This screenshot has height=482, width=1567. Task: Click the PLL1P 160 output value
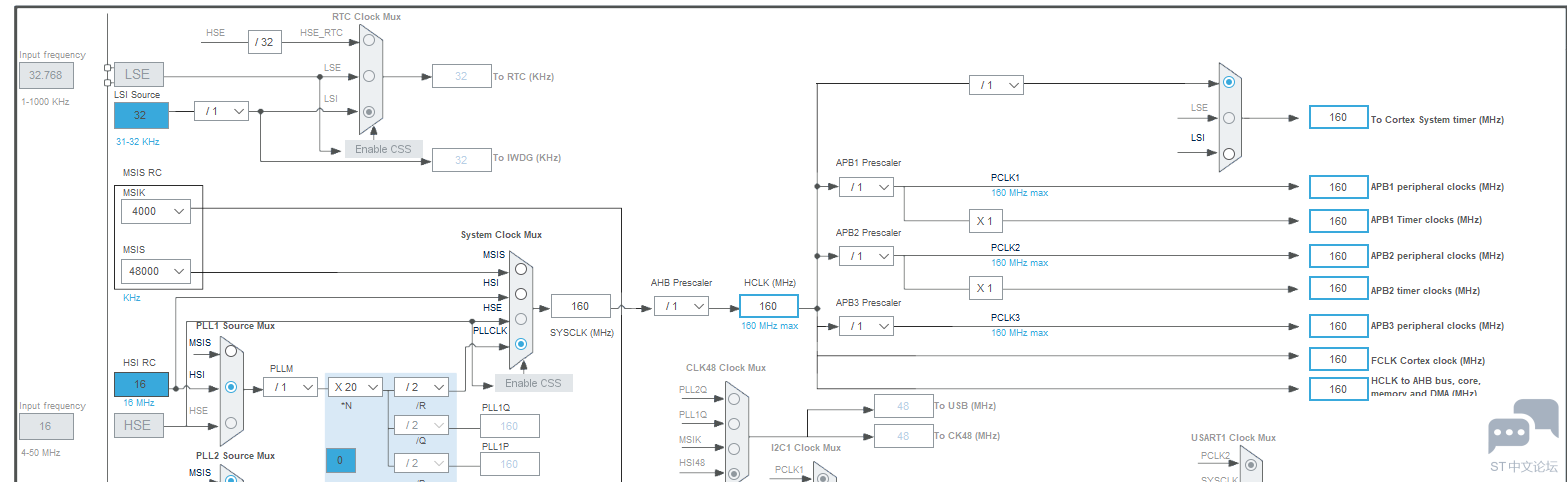(509, 464)
